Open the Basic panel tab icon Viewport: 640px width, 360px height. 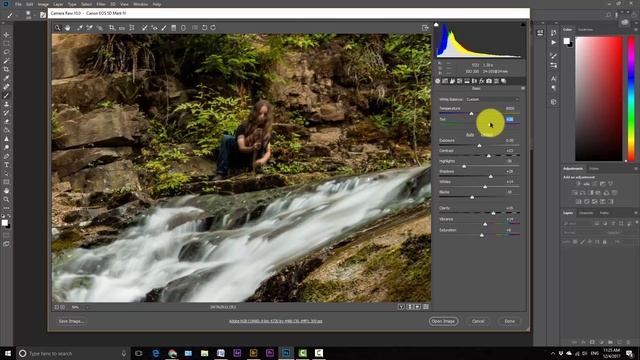[x=438, y=81]
